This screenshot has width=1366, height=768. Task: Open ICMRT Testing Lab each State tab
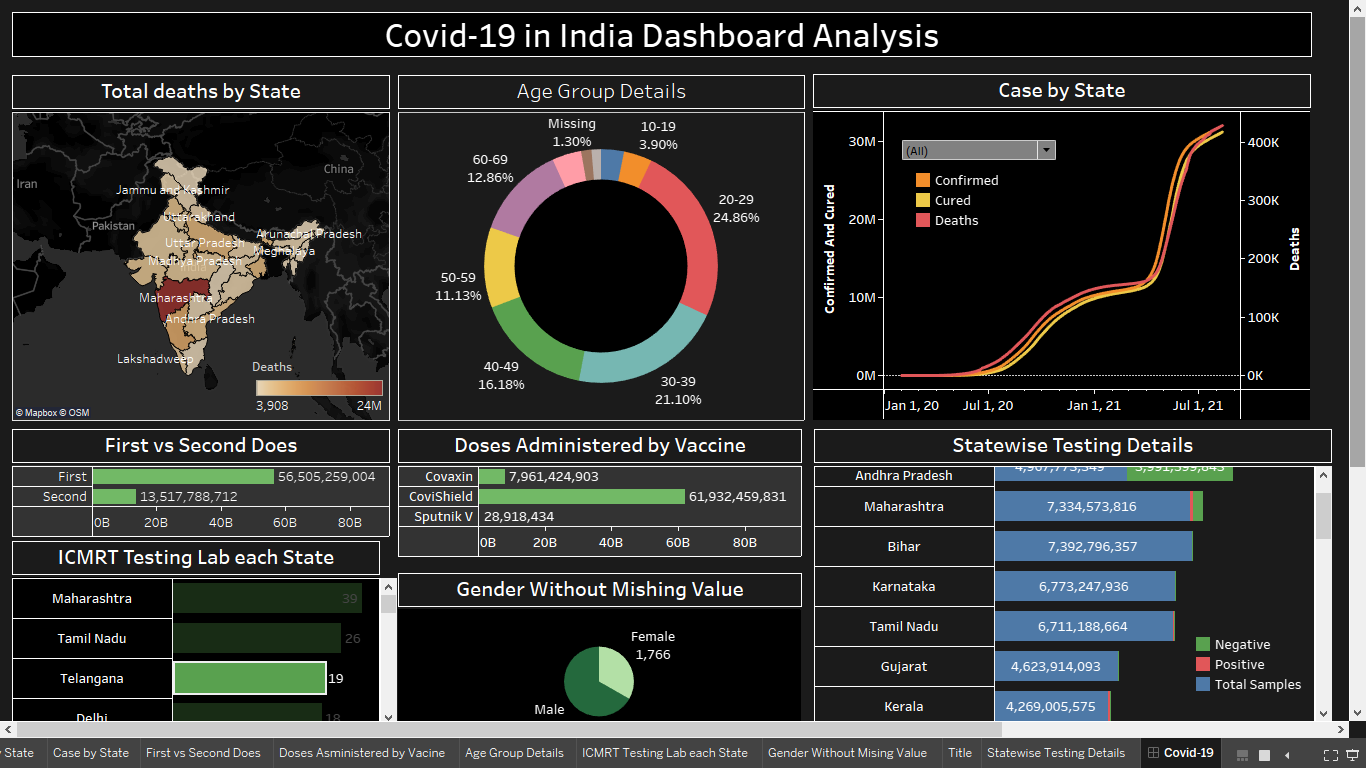point(665,753)
